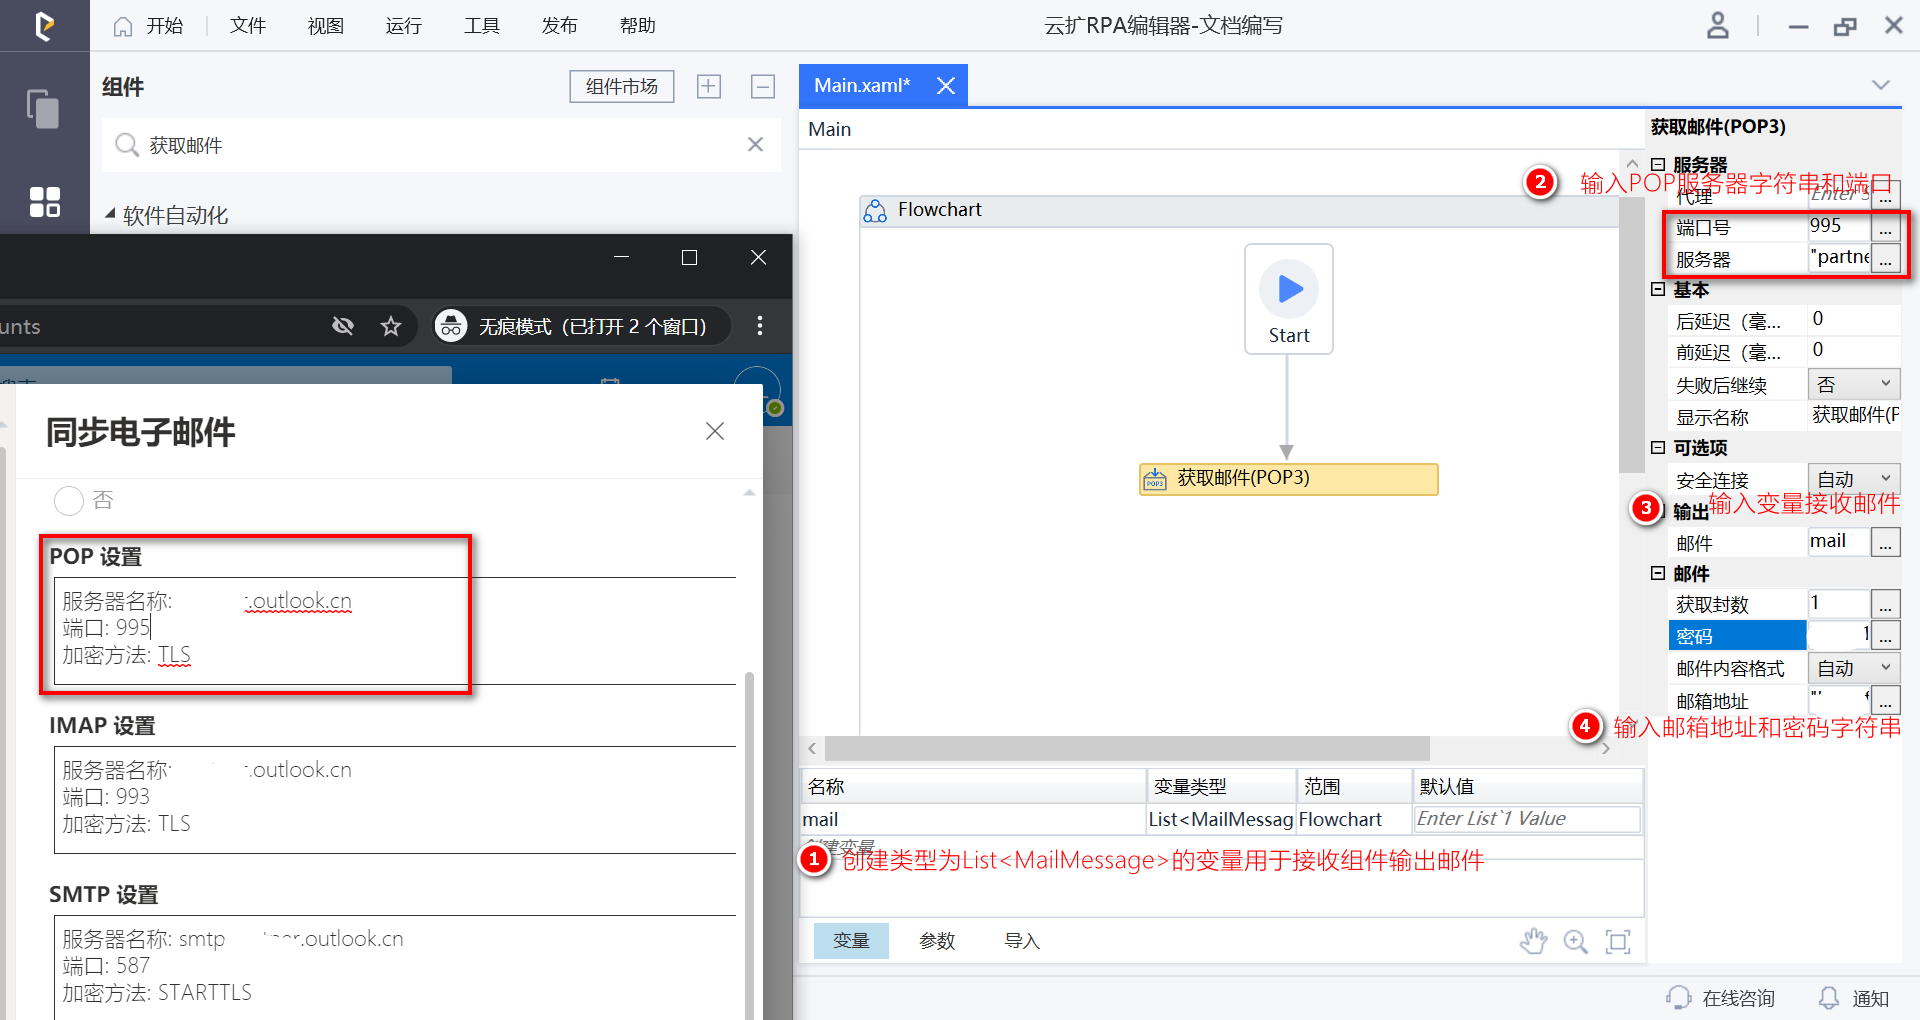Open ellipsis editor for 服务器
The image size is (1920, 1020).
pyautogui.click(x=1885, y=260)
